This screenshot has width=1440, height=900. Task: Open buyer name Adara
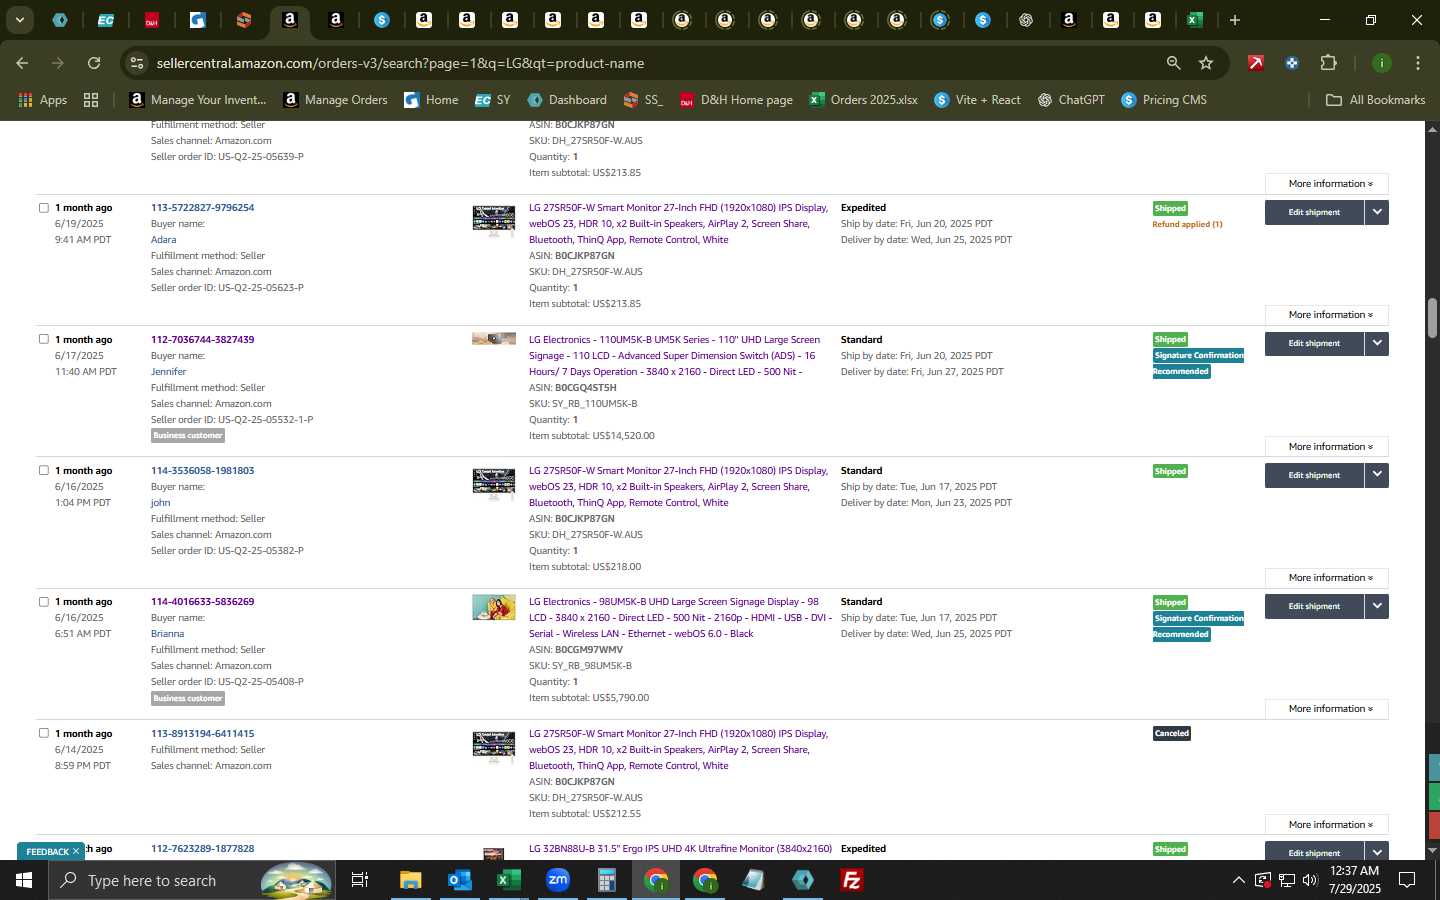point(163,240)
